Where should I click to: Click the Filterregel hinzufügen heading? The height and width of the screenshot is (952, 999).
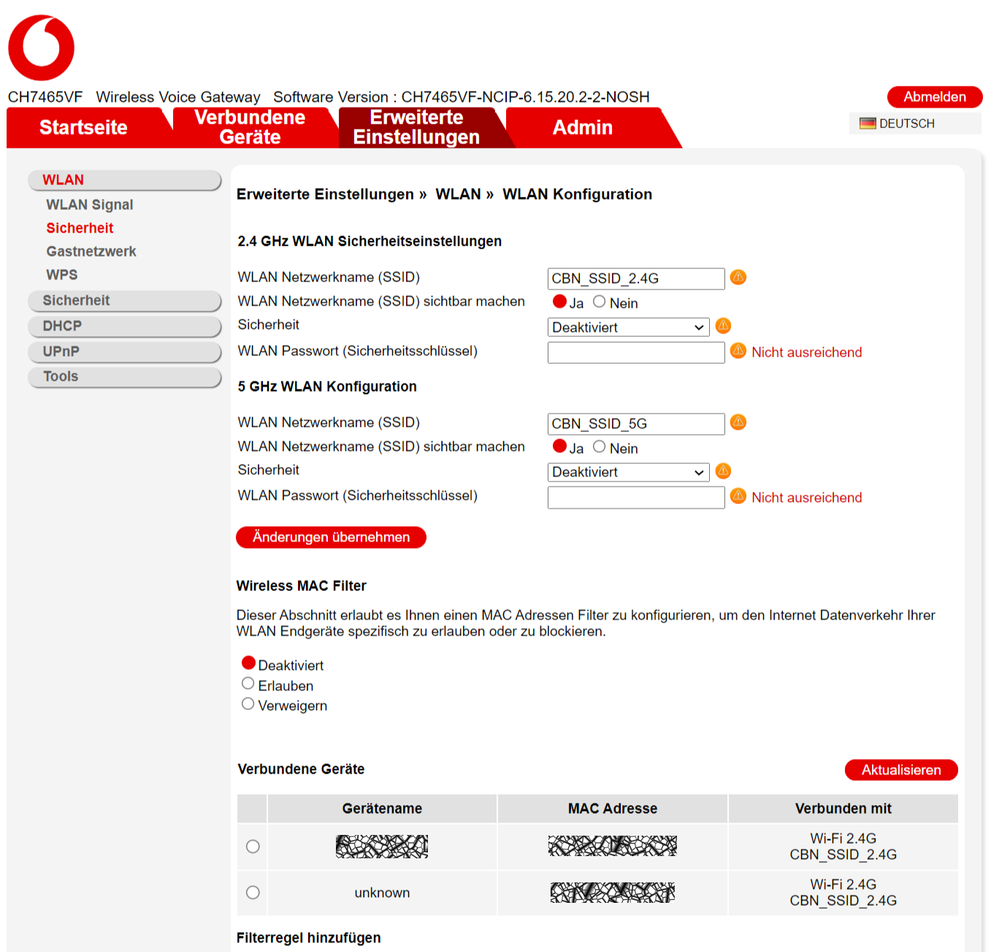pyautogui.click(x=308, y=938)
